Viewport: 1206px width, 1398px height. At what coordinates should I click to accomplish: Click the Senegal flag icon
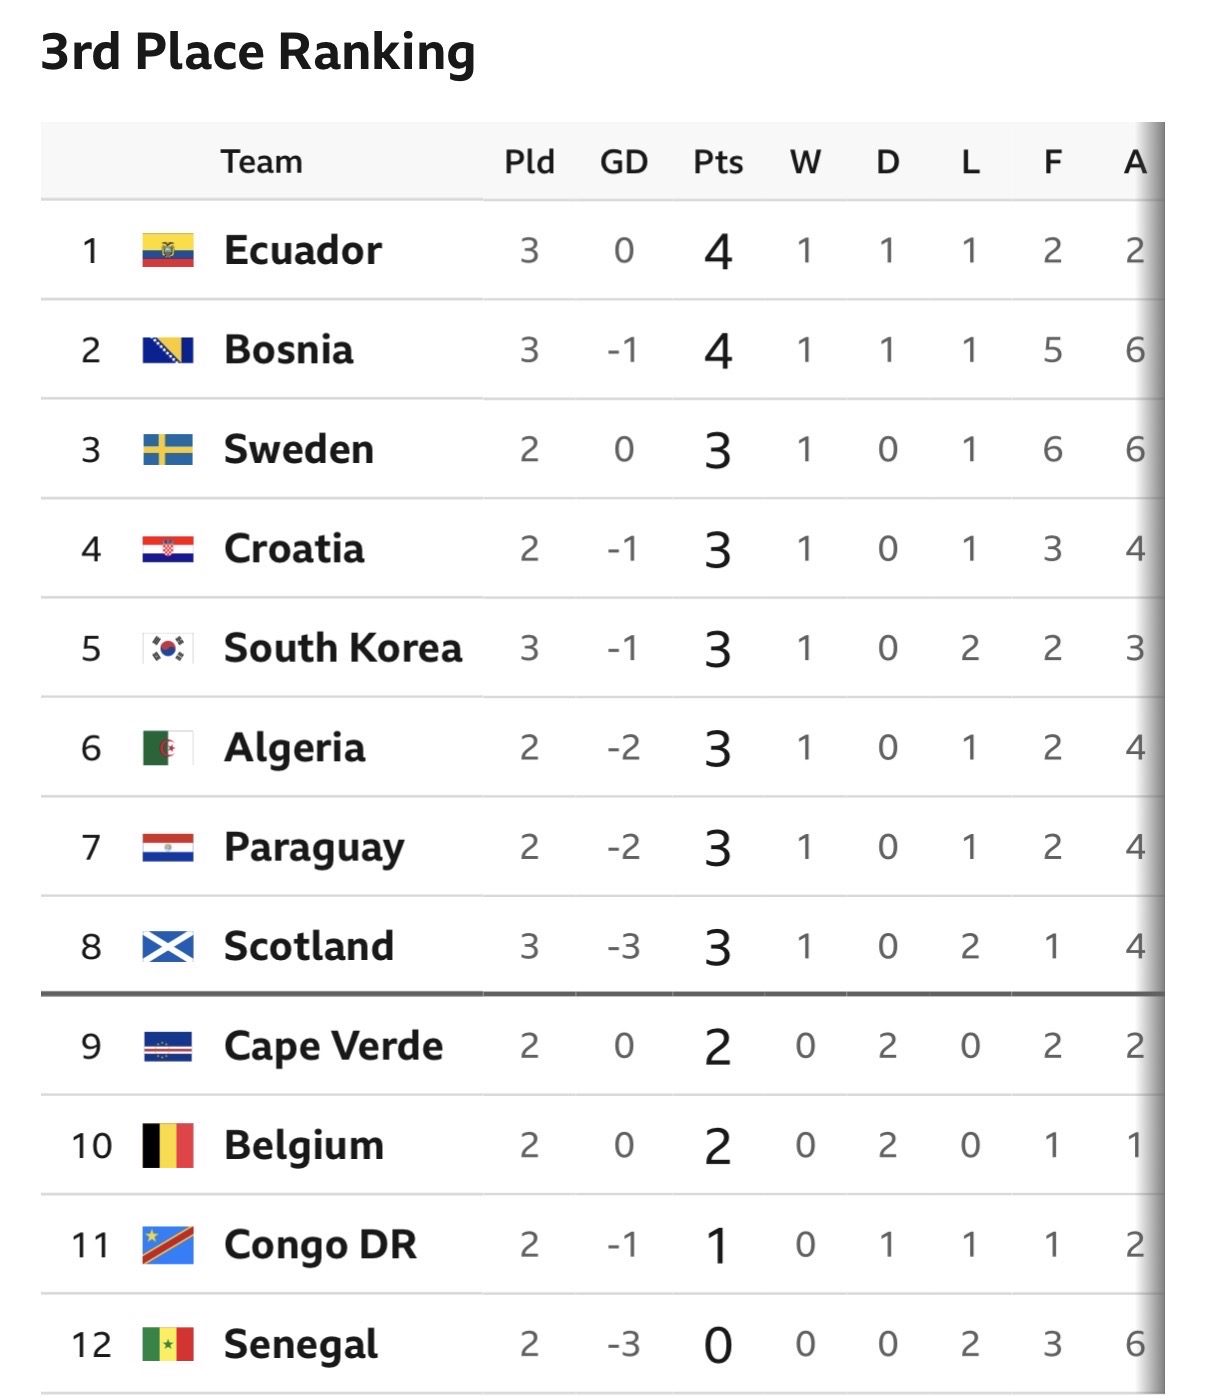coord(168,1344)
